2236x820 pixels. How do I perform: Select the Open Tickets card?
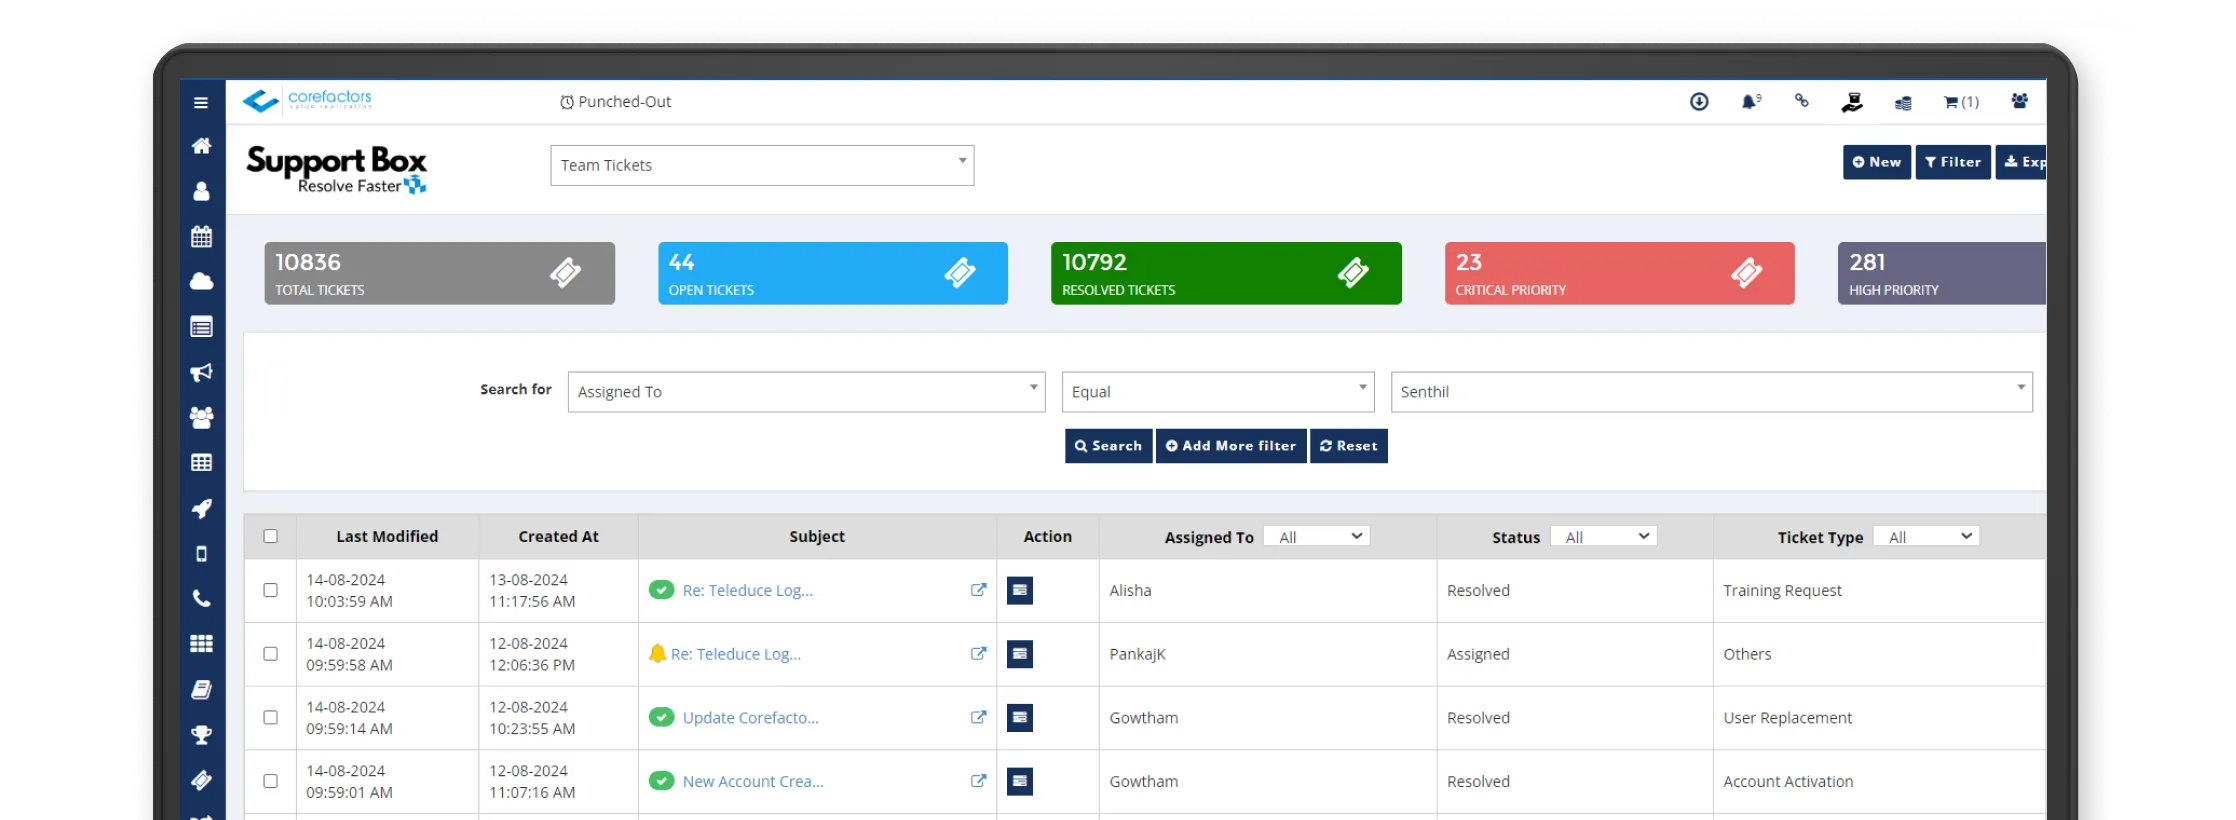point(833,273)
